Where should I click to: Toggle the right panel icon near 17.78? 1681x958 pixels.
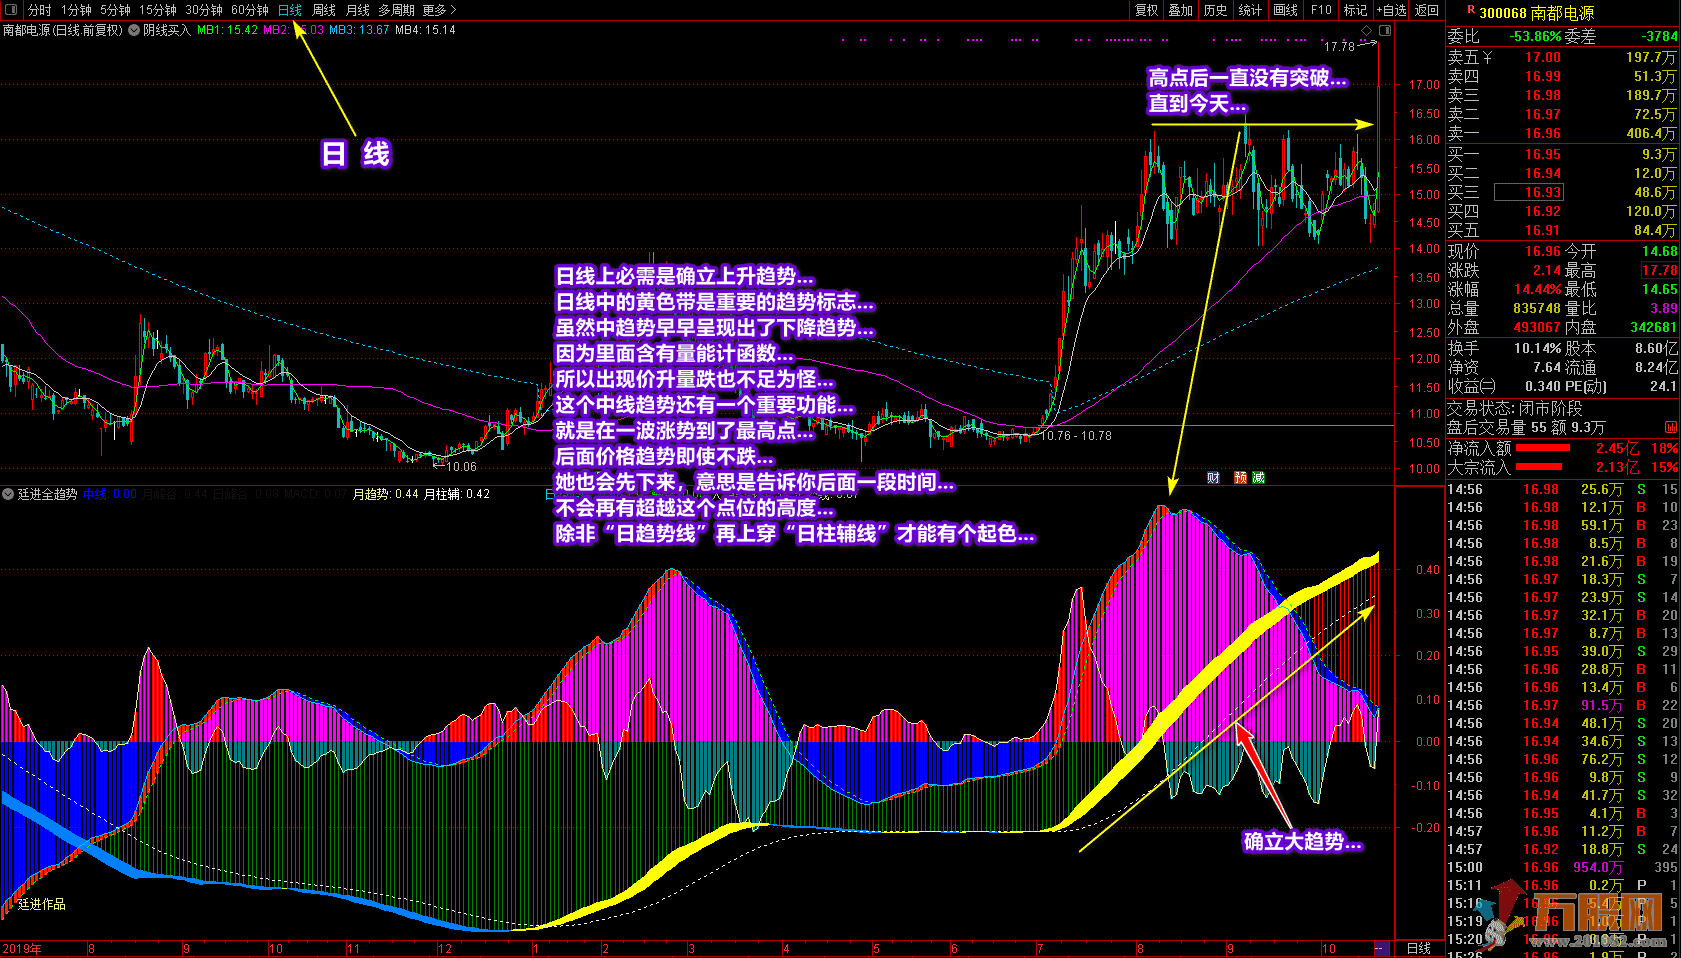1385,31
